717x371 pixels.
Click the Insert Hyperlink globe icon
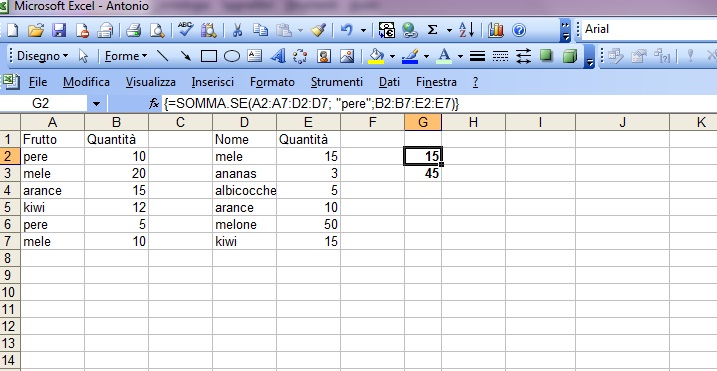(x=410, y=30)
